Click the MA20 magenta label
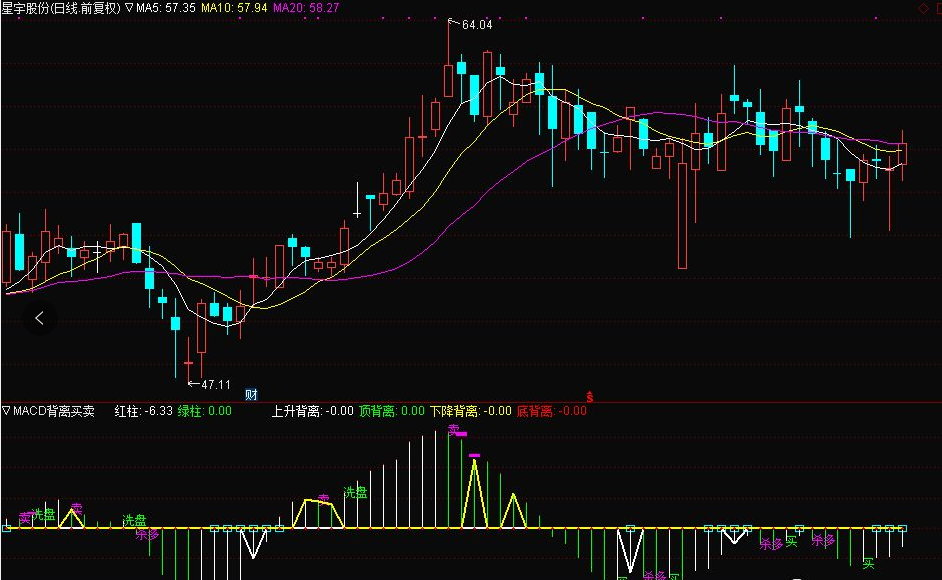The image size is (942, 580). pos(306,8)
